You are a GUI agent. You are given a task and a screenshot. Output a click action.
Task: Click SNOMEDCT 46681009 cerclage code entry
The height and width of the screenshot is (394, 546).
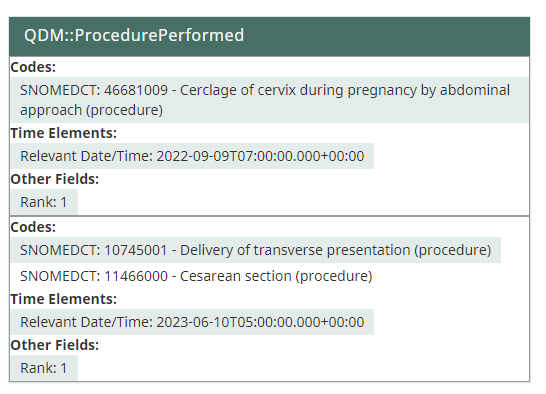[x=269, y=100]
